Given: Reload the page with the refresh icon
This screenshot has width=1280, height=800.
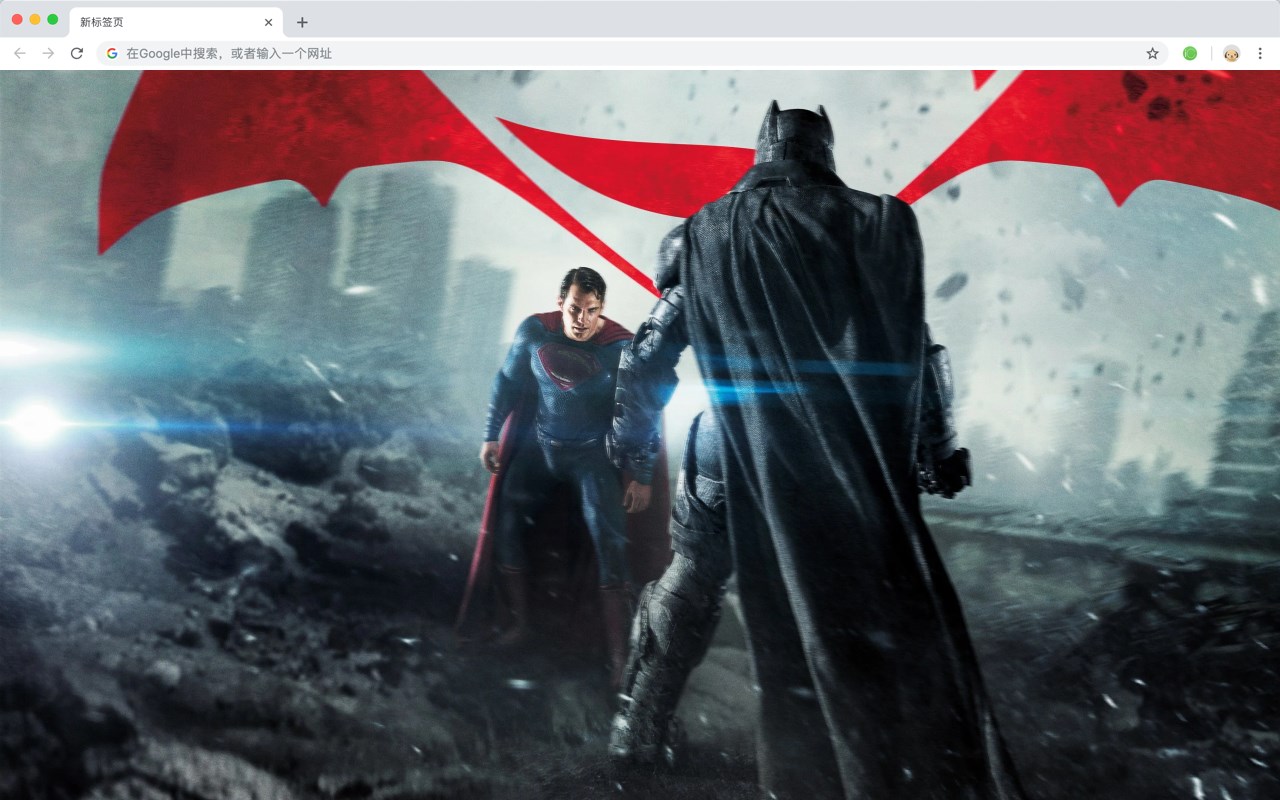Looking at the screenshot, I should [x=77, y=53].
